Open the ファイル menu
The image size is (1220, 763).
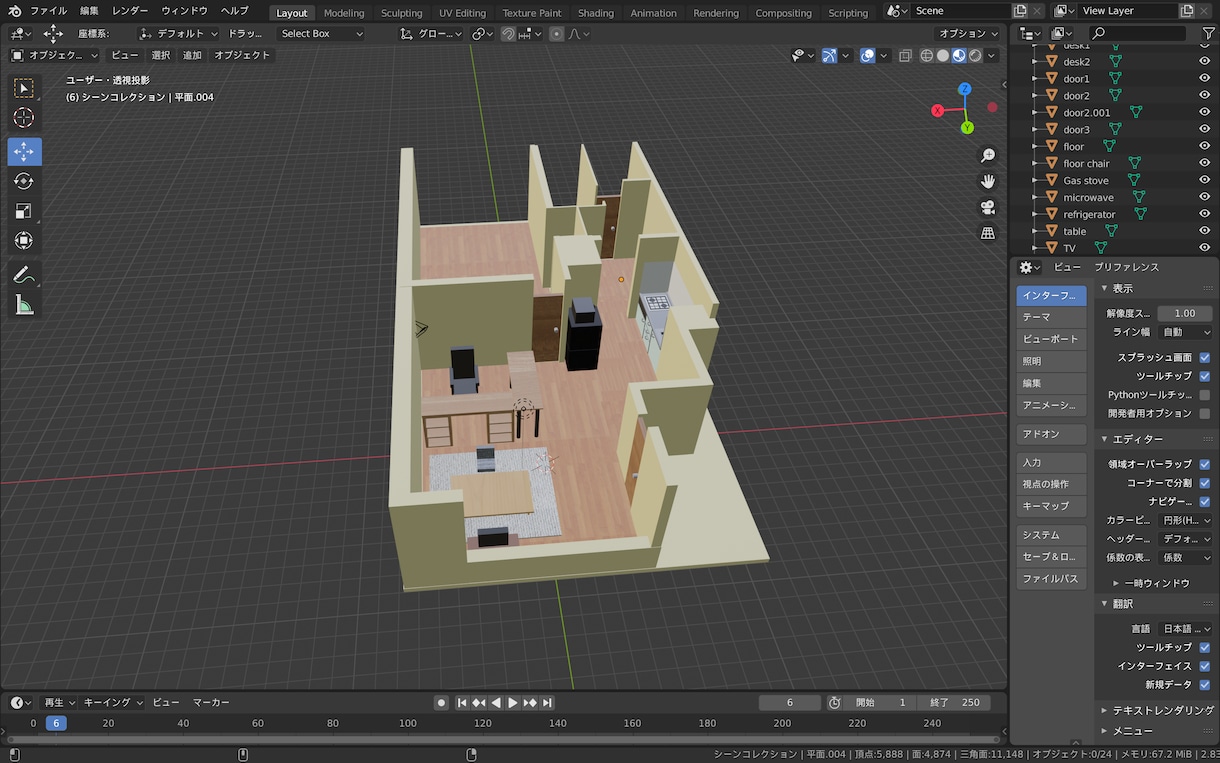(x=48, y=11)
